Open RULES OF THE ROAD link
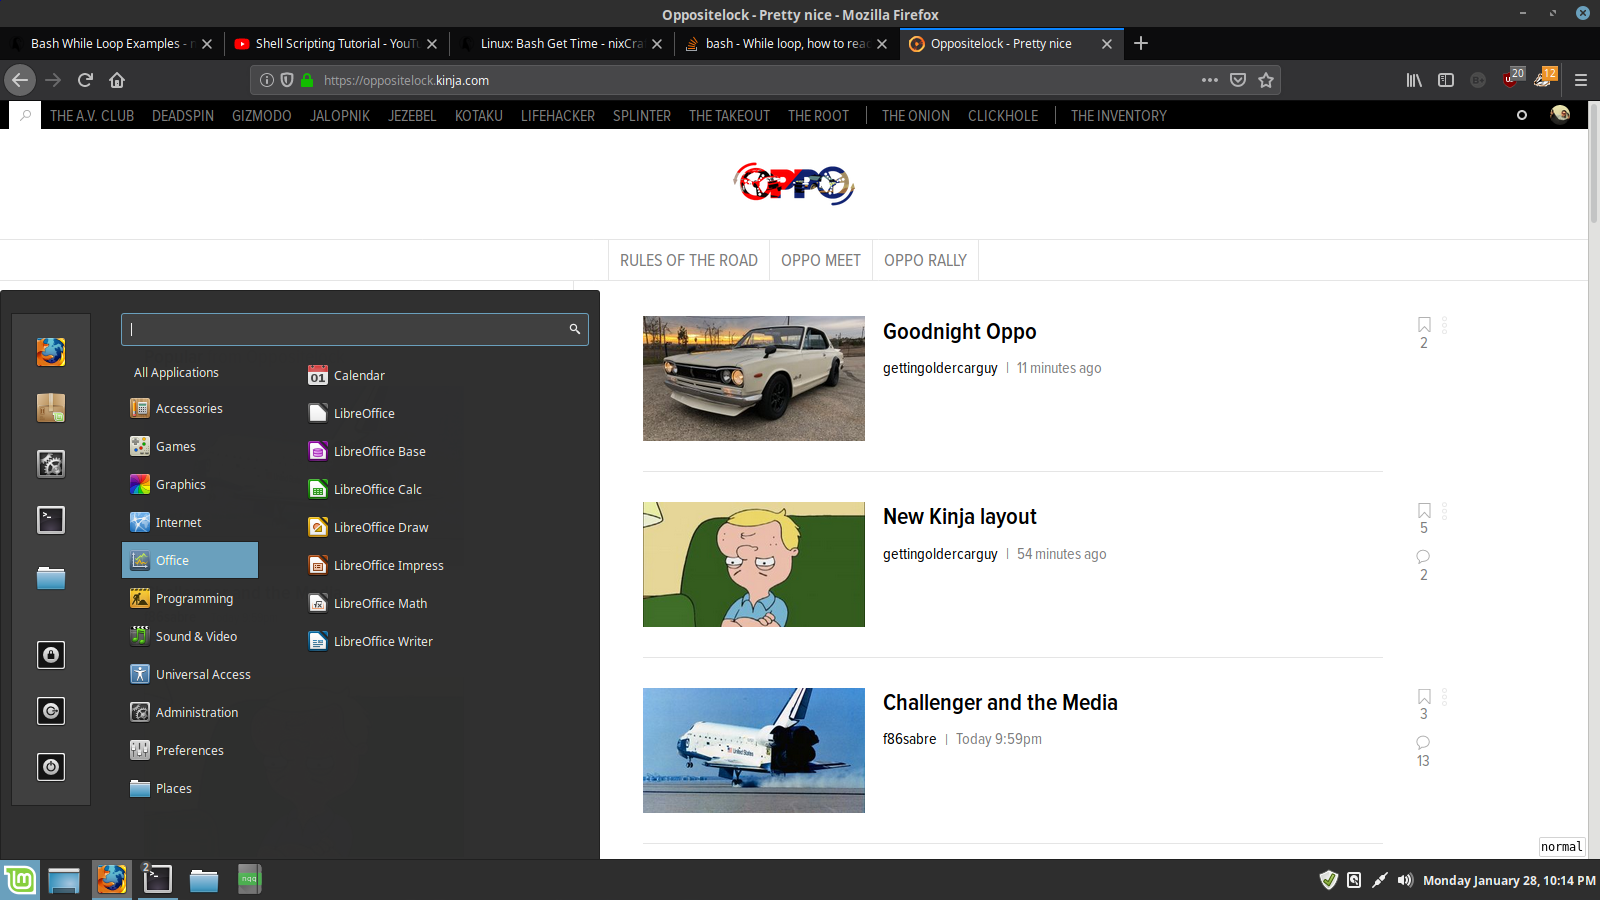Image resolution: width=1600 pixels, height=900 pixels. [x=689, y=260]
